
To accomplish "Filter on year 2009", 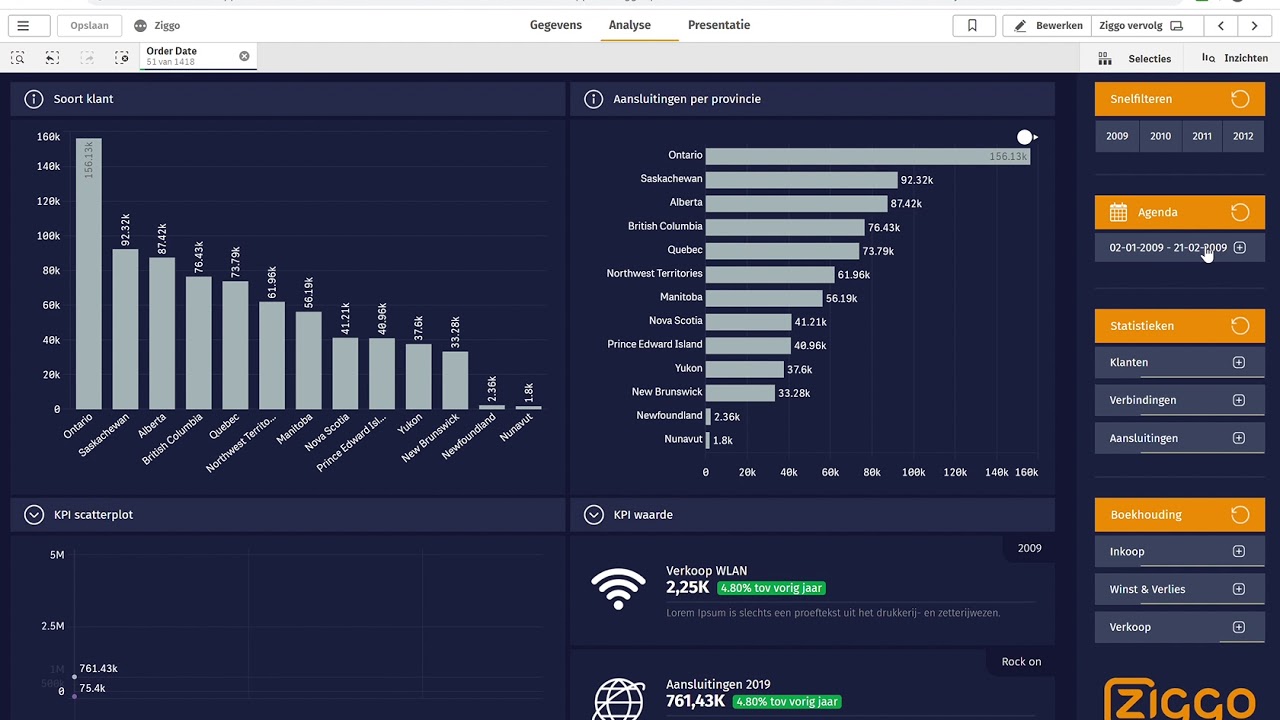I will 1117,136.
